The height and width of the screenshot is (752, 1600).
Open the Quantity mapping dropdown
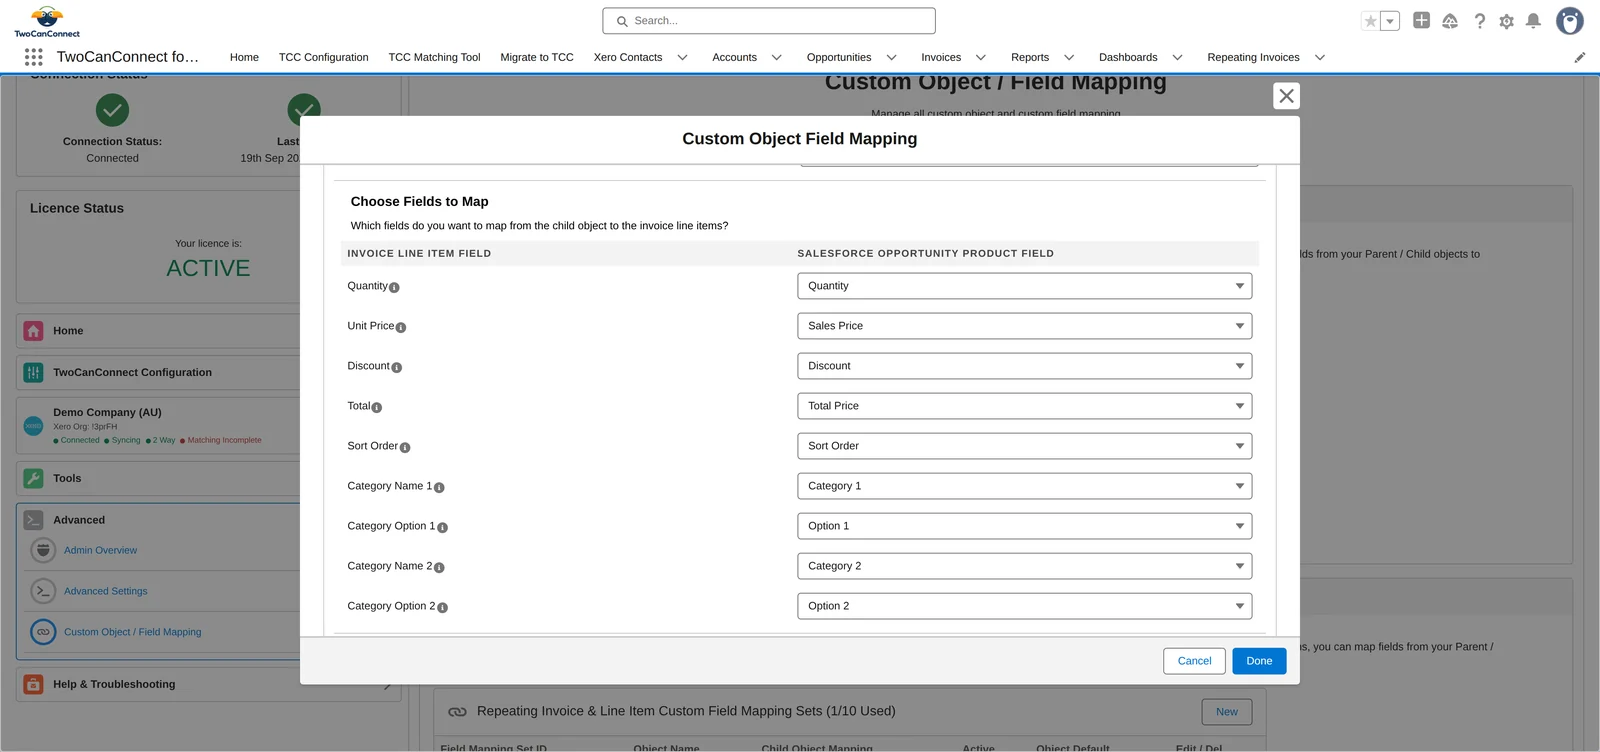(x=1024, y=286)
